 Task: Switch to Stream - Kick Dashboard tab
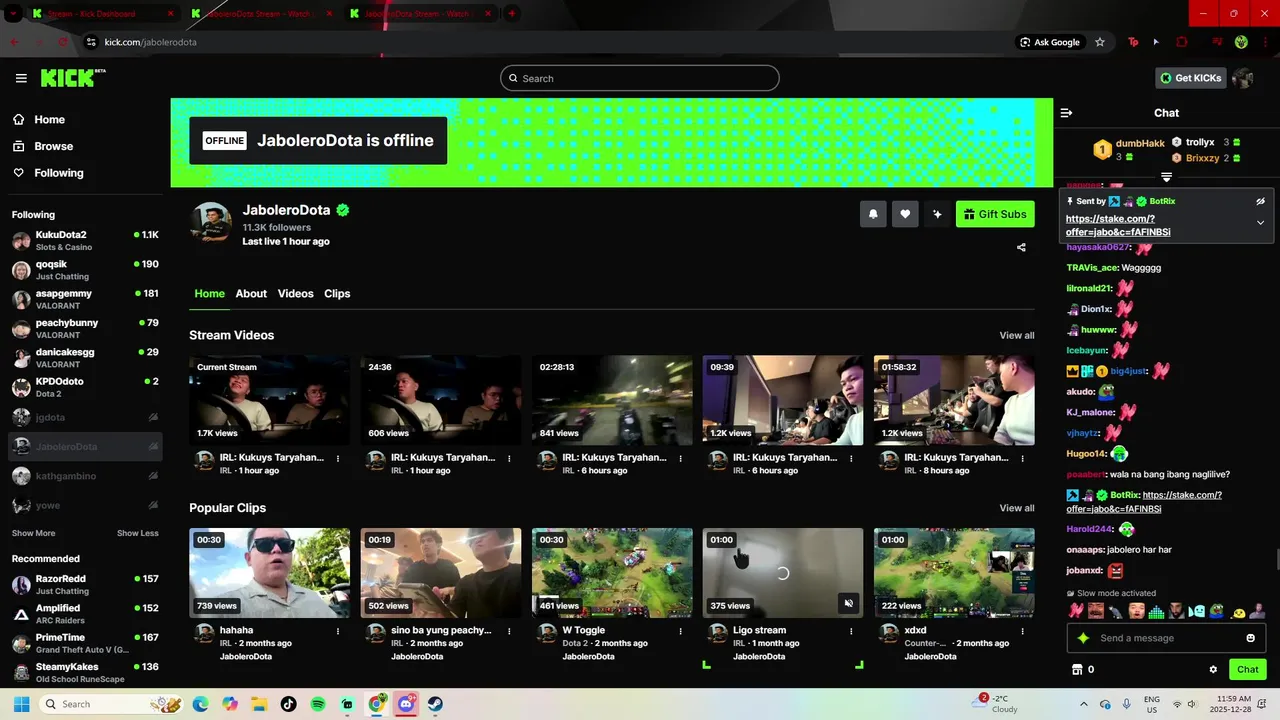(102, 14)
